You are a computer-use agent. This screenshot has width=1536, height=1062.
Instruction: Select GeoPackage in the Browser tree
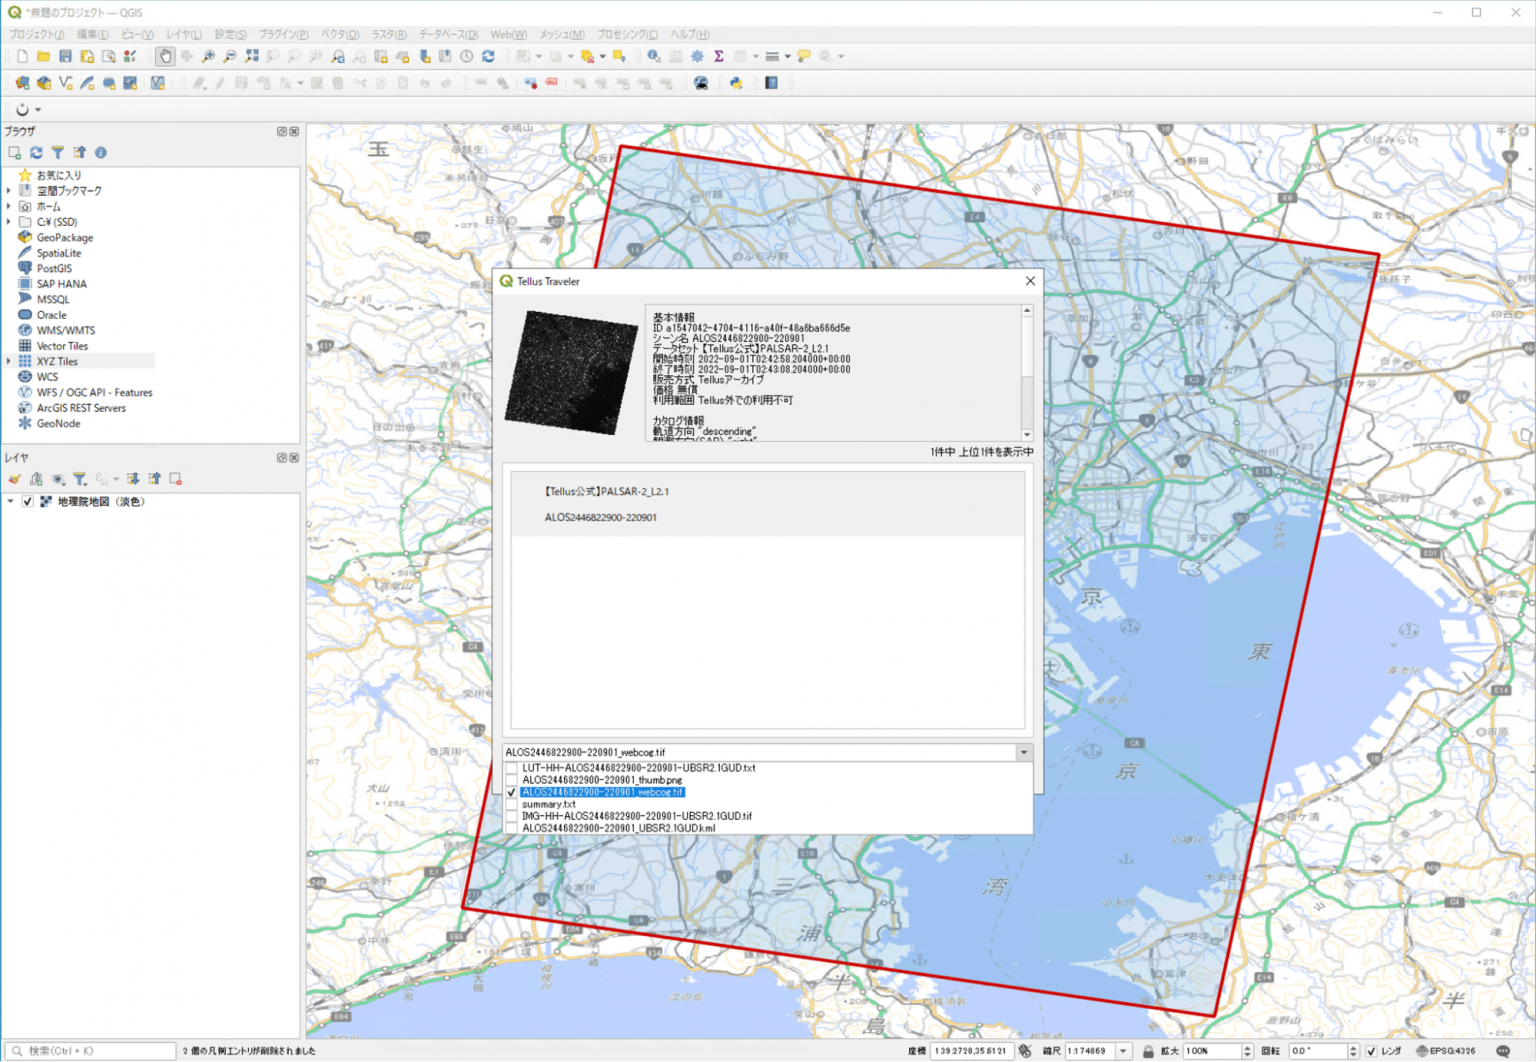(x=65, y=238)
